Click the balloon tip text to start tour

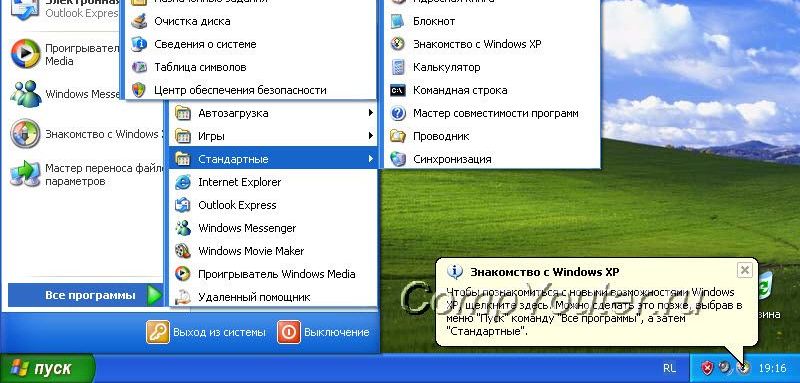(593, 312)
